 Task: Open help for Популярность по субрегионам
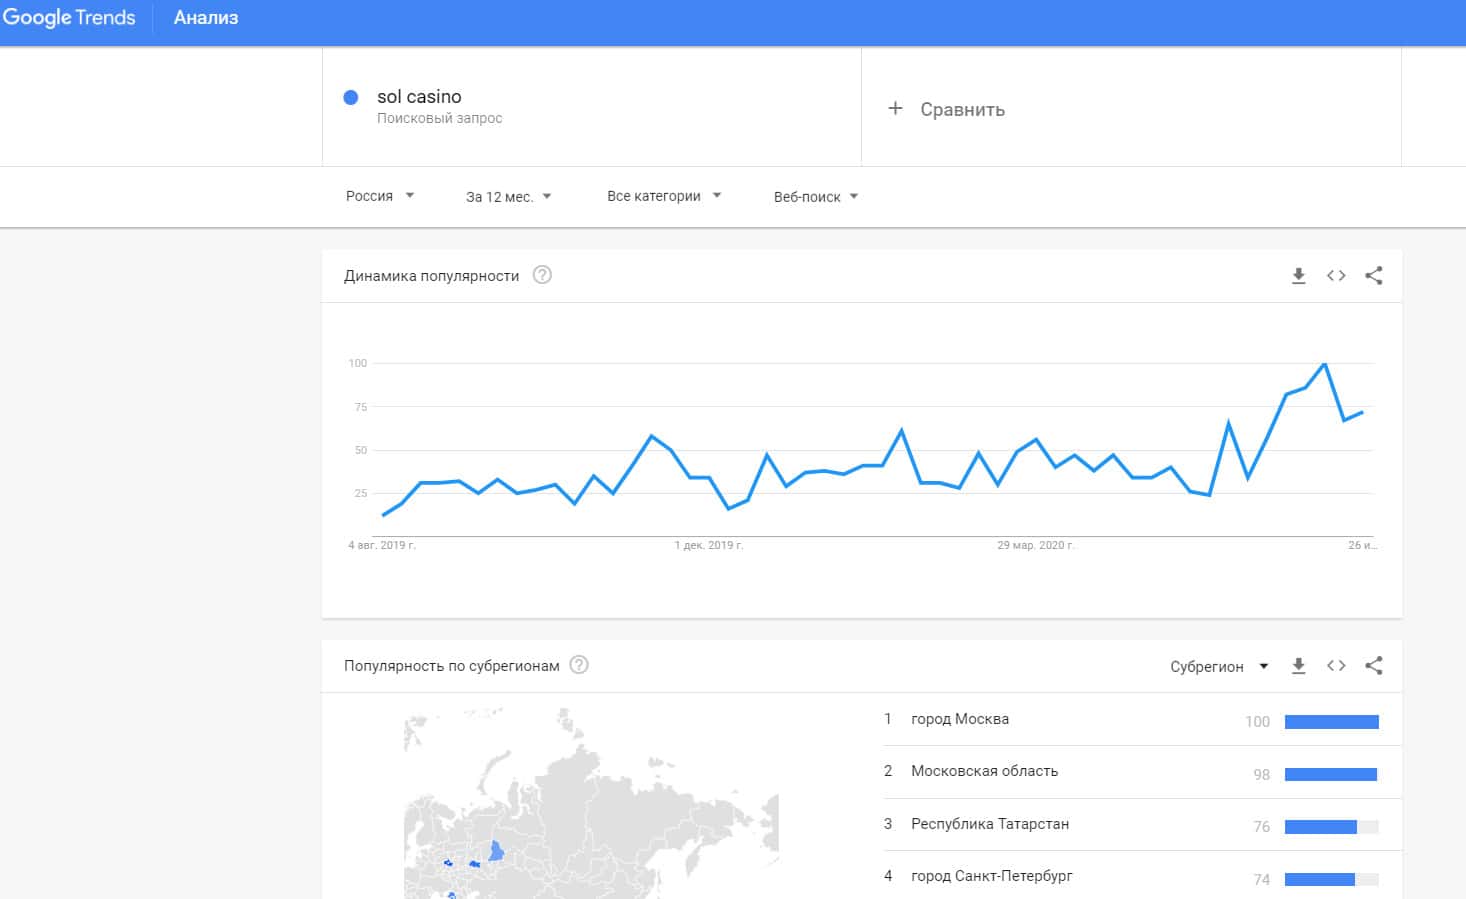coord(579,665)
